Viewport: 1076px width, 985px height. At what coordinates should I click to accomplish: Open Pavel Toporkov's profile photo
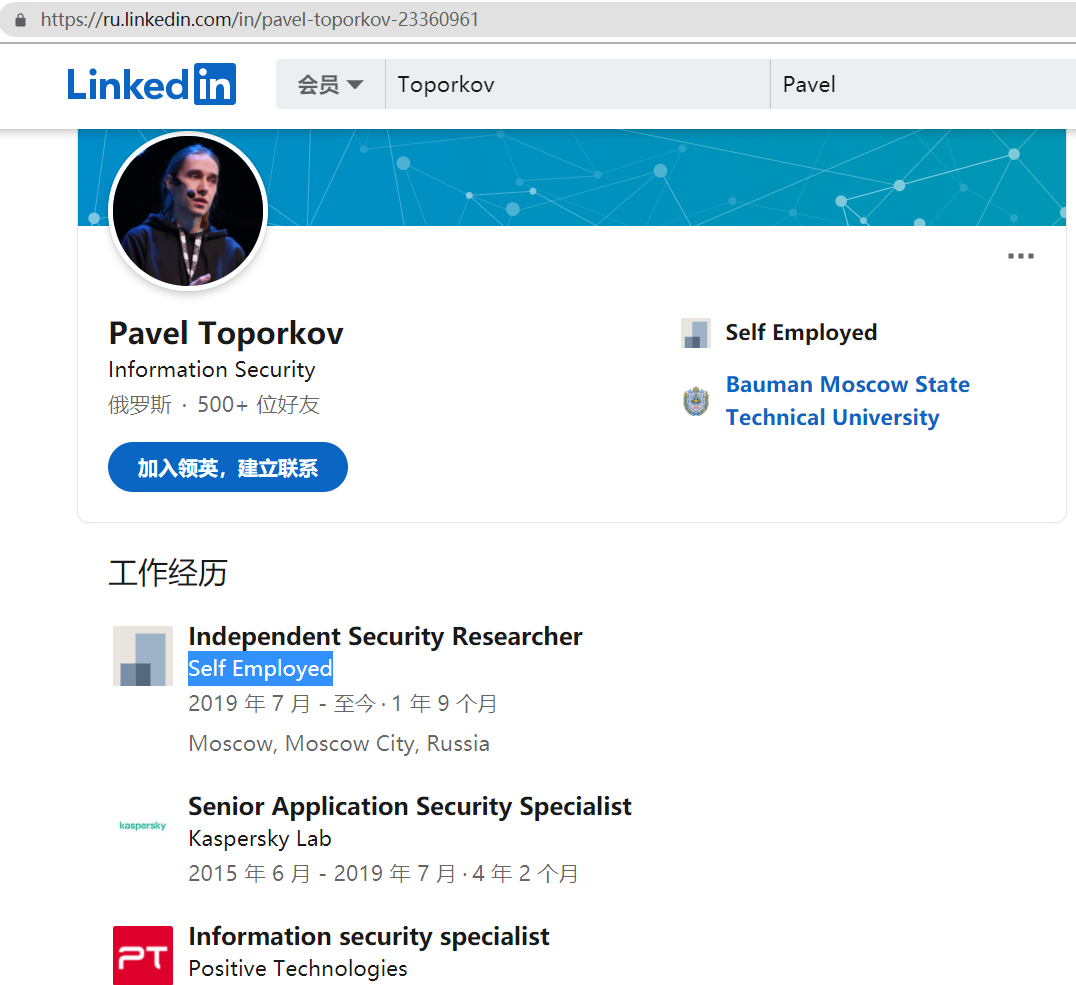(188, 211)
